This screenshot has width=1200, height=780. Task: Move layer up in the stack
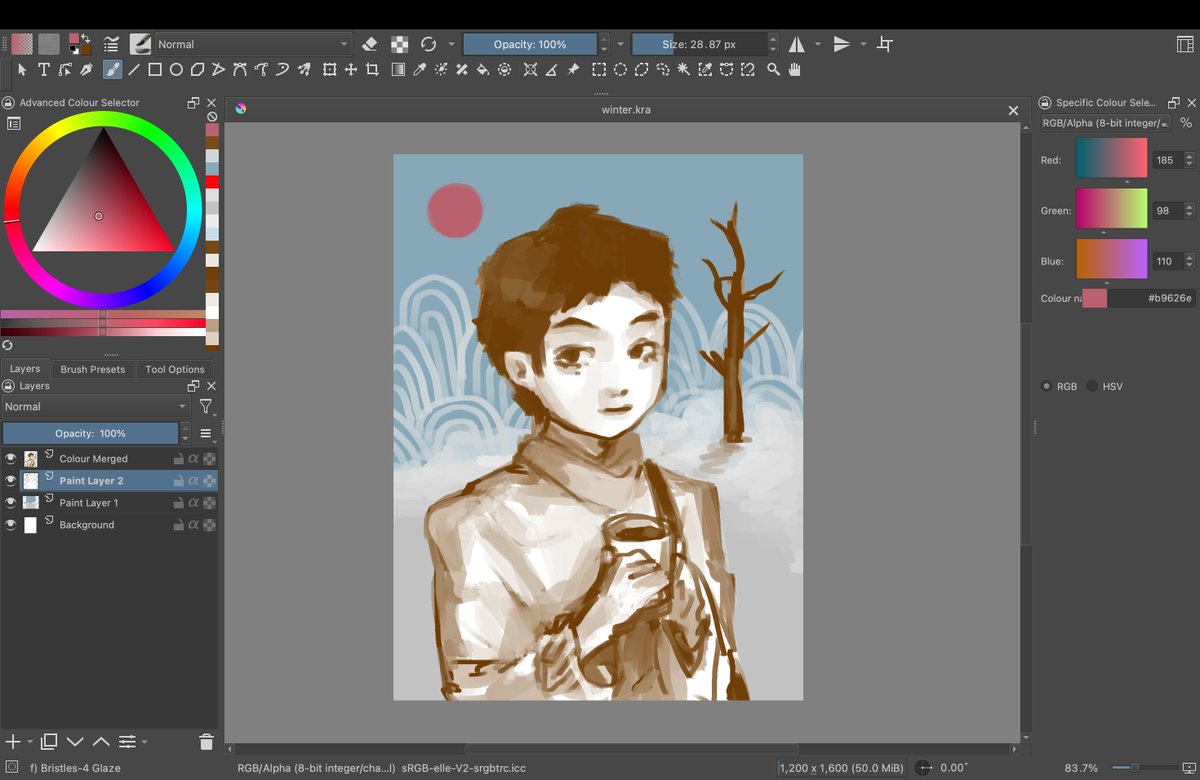tap(101, 742)
